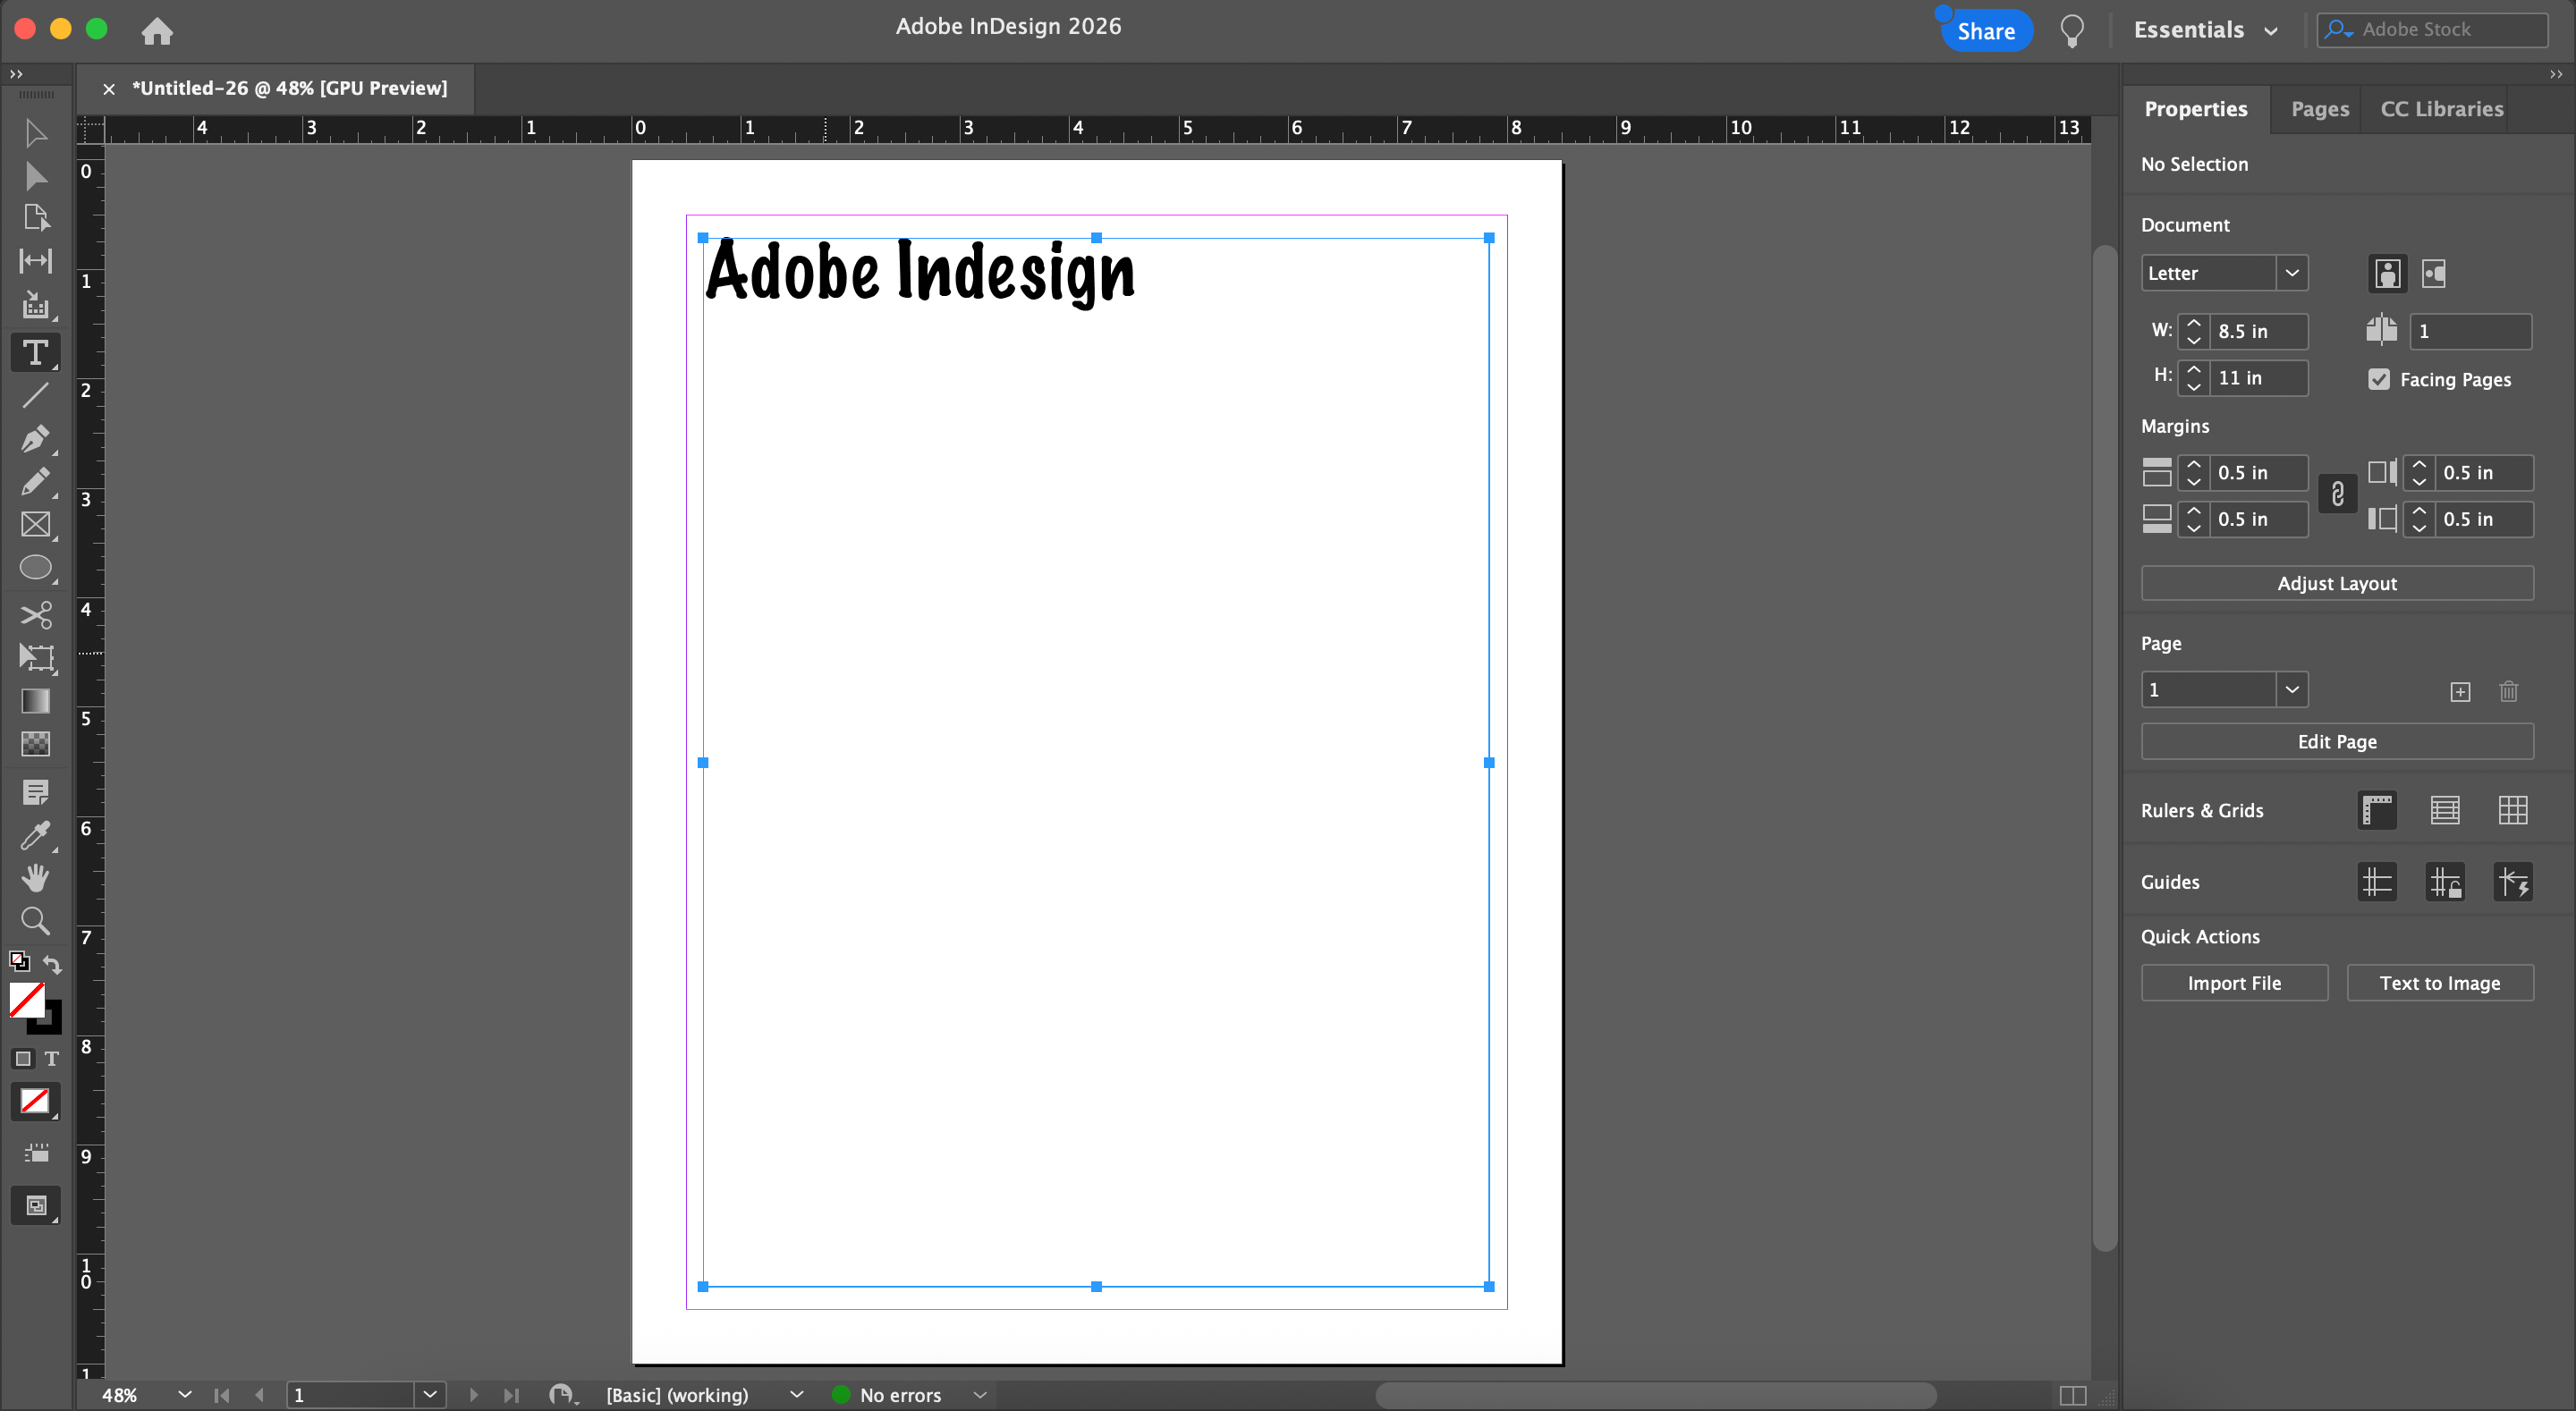Click the Gradient Swatch tool

pyautogui.click(x=35, y=701)
